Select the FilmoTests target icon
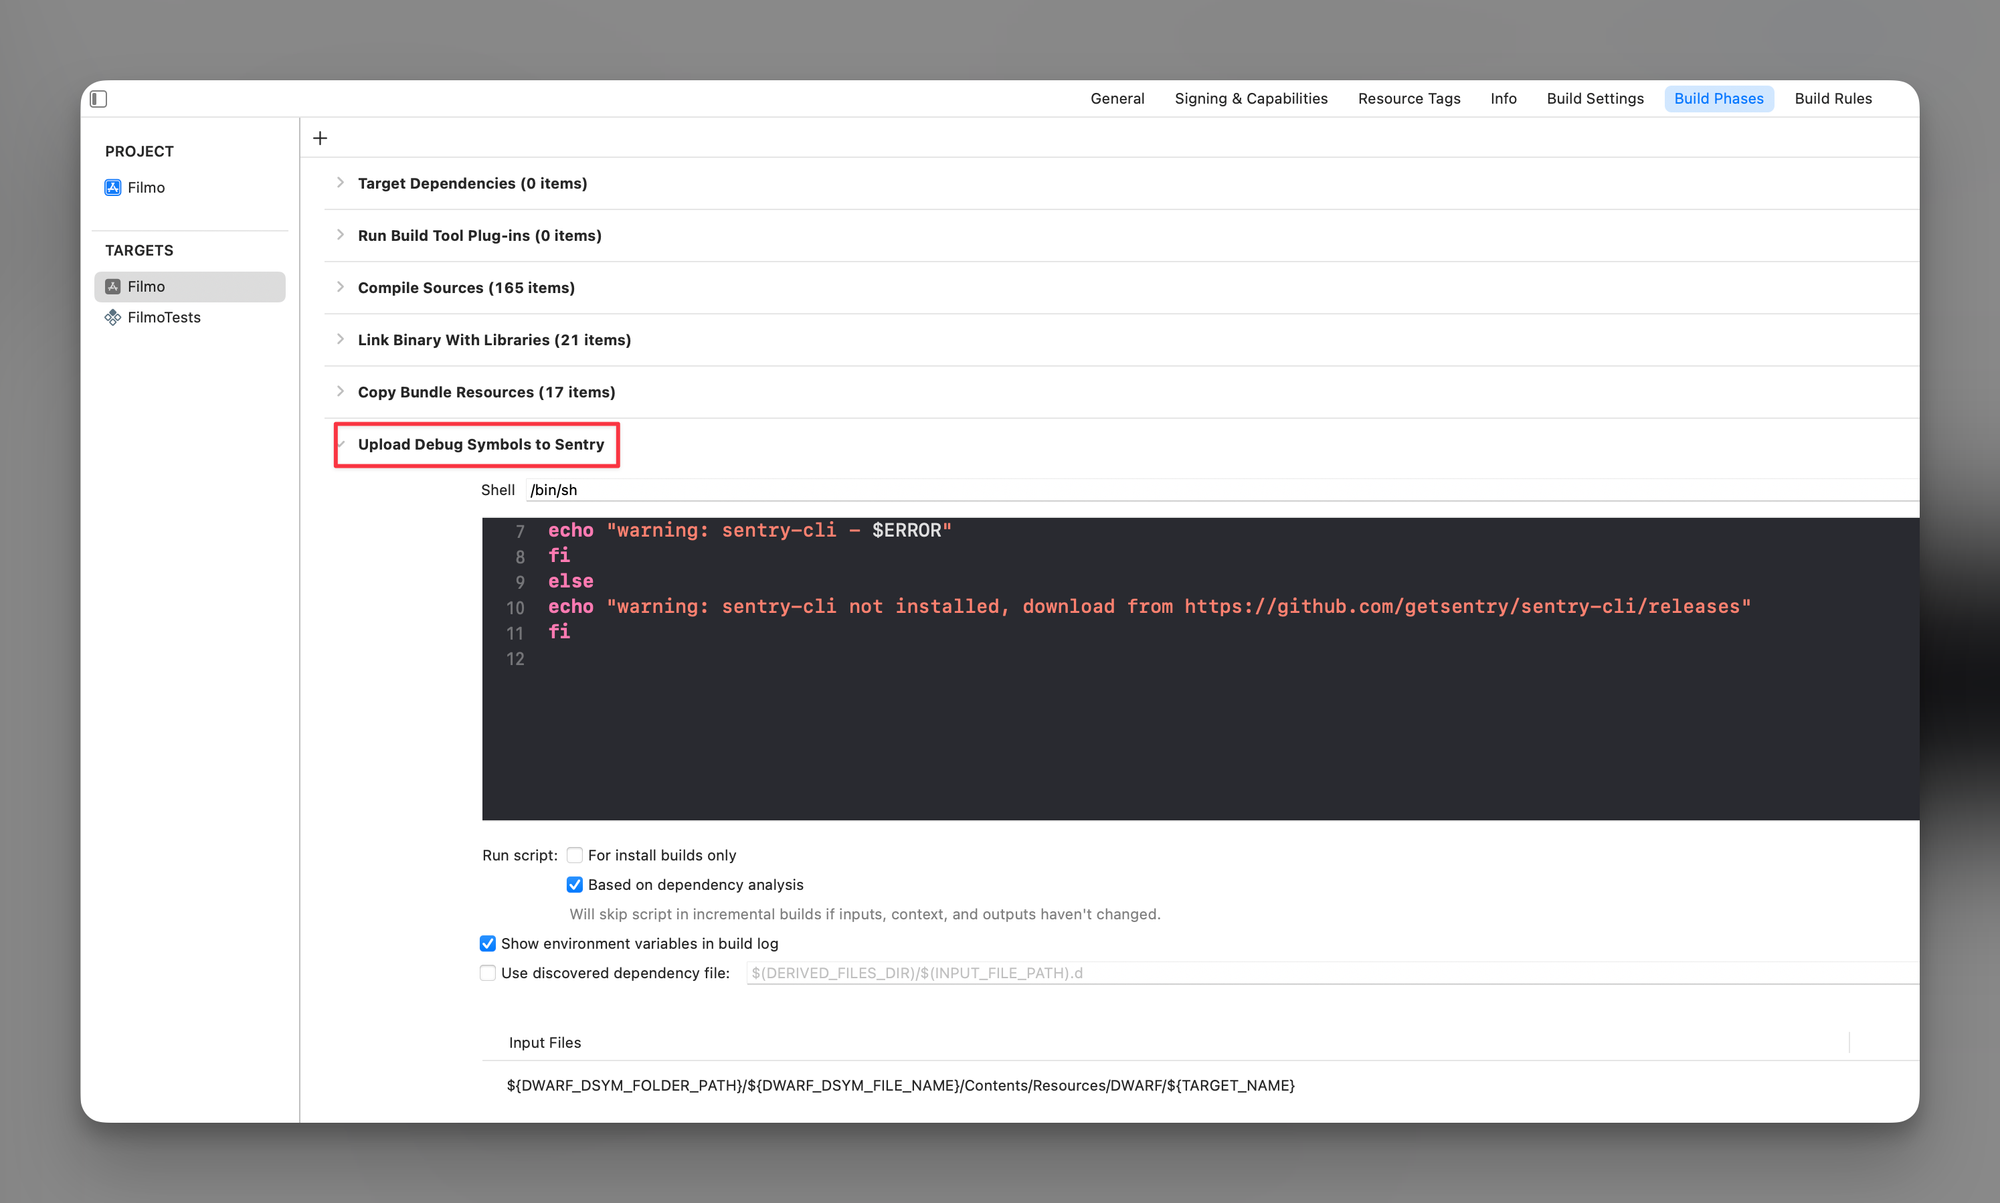2000x1203 pixels. click(x=113, y=318)
